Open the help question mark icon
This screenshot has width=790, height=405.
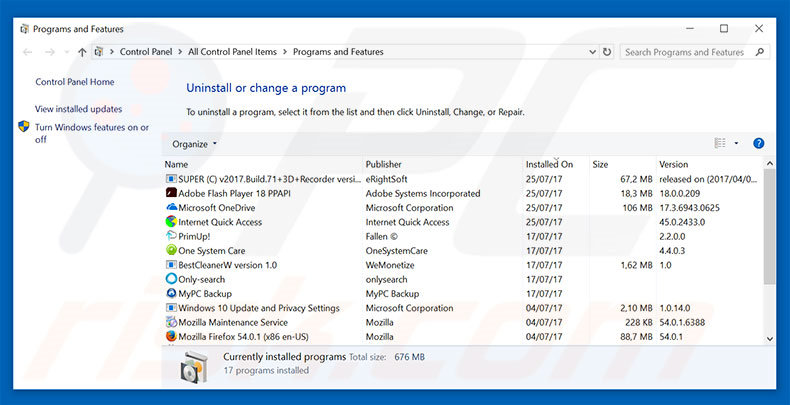758,144
